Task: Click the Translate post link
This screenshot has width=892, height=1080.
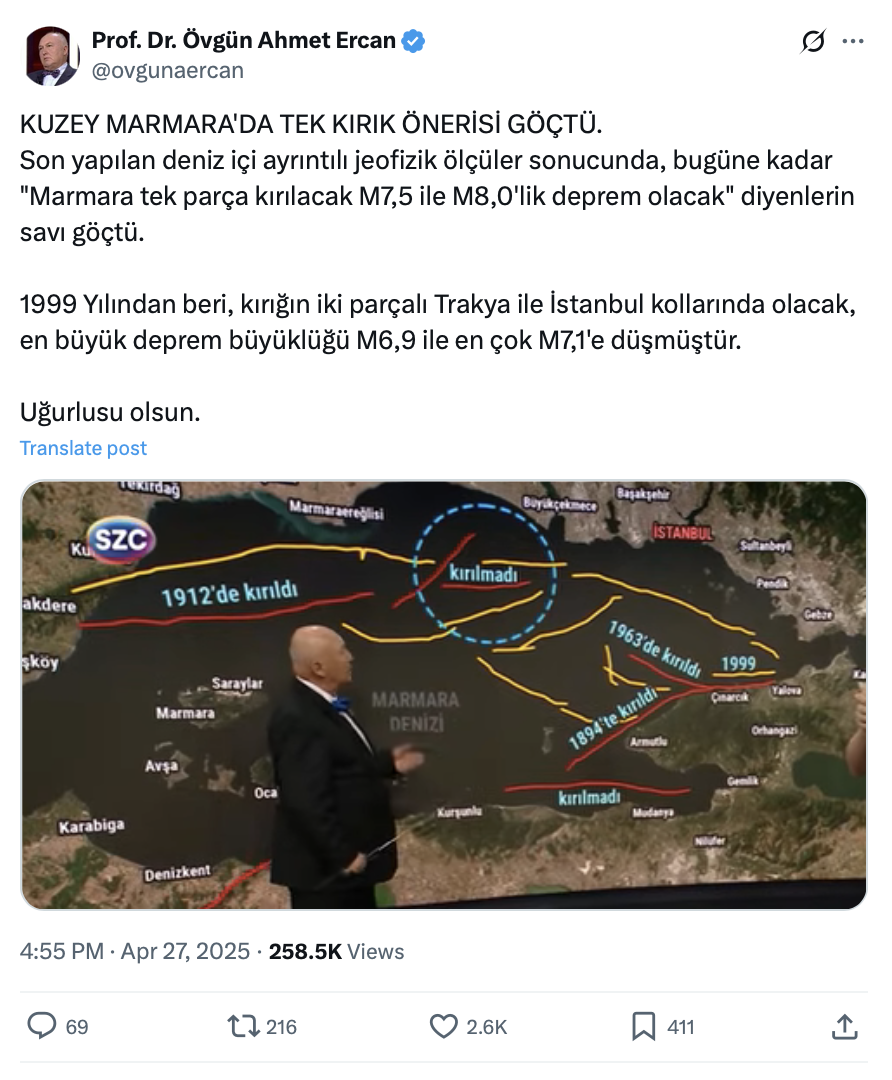Action: pyautogui.click(x=83, y=448)
